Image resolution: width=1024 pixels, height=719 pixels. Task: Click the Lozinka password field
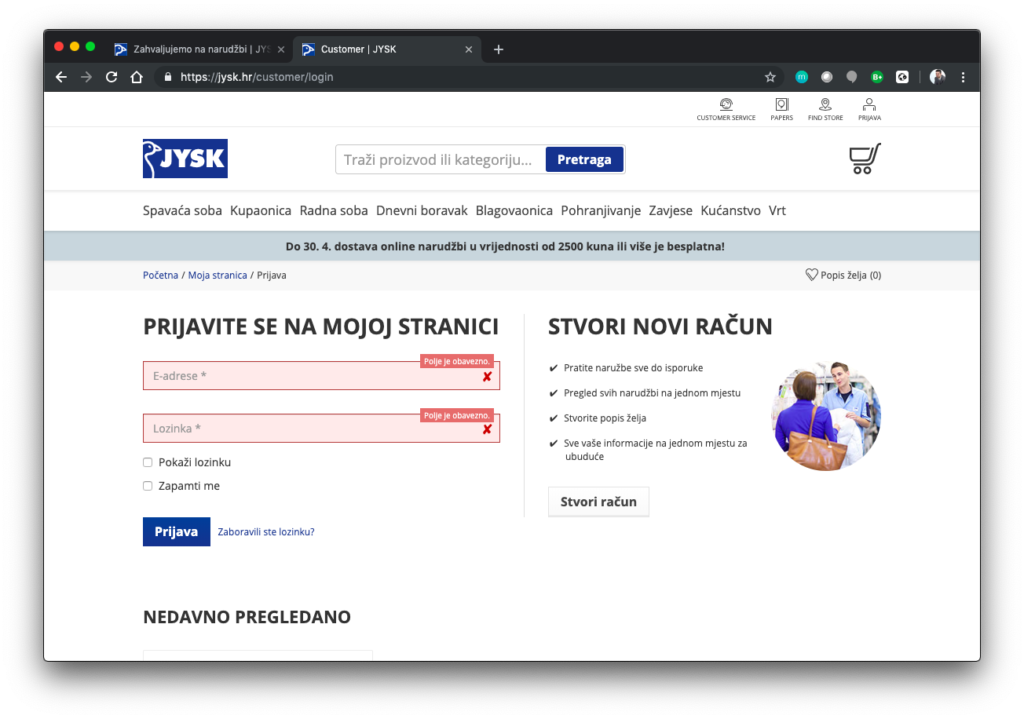tap(310, 429)
